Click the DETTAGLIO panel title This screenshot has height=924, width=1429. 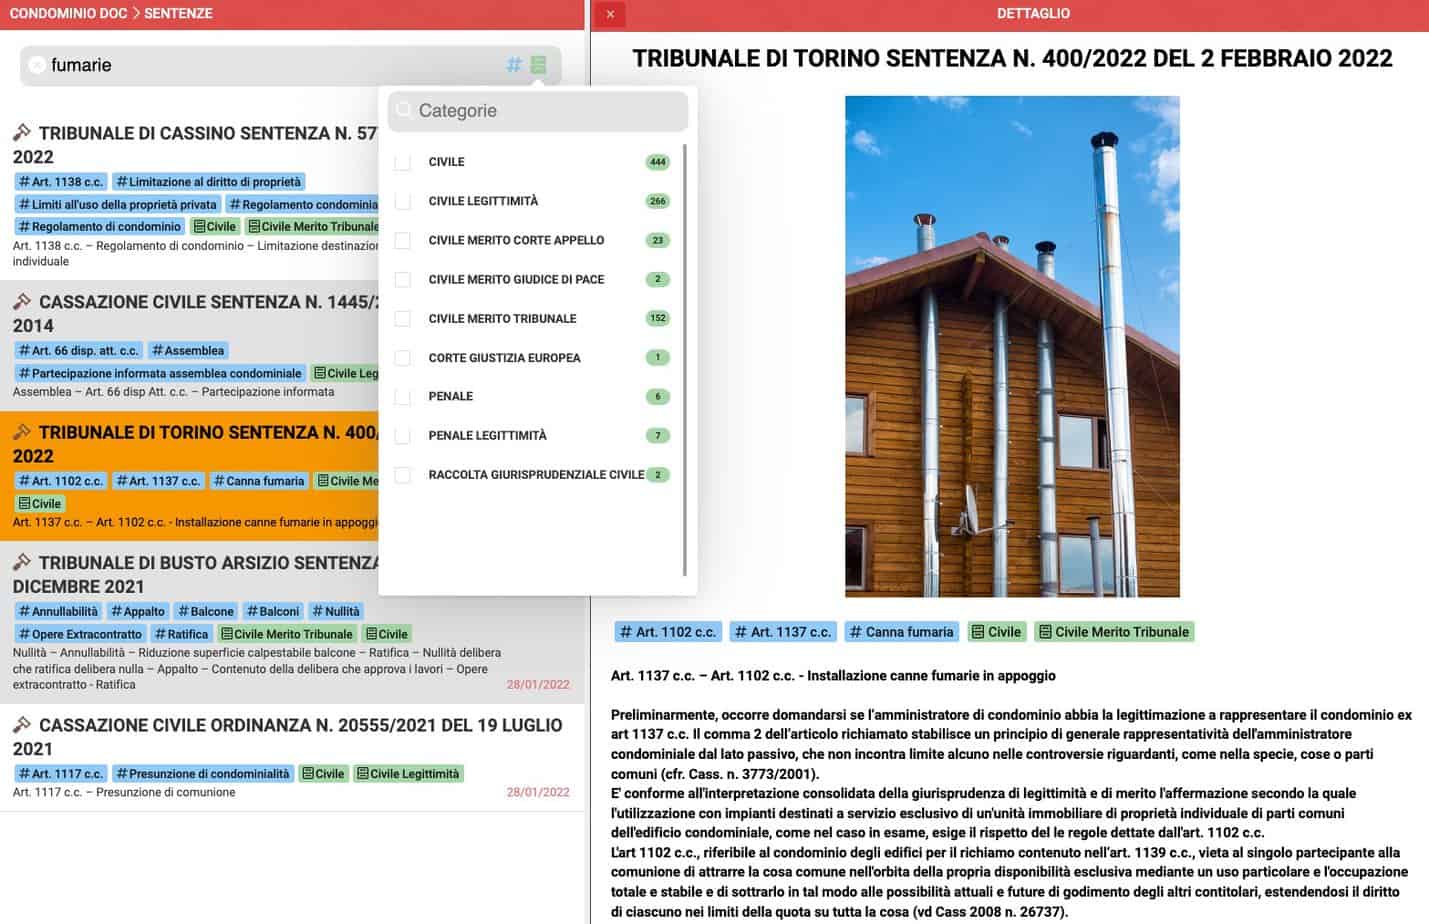[x=1033, y=14]
